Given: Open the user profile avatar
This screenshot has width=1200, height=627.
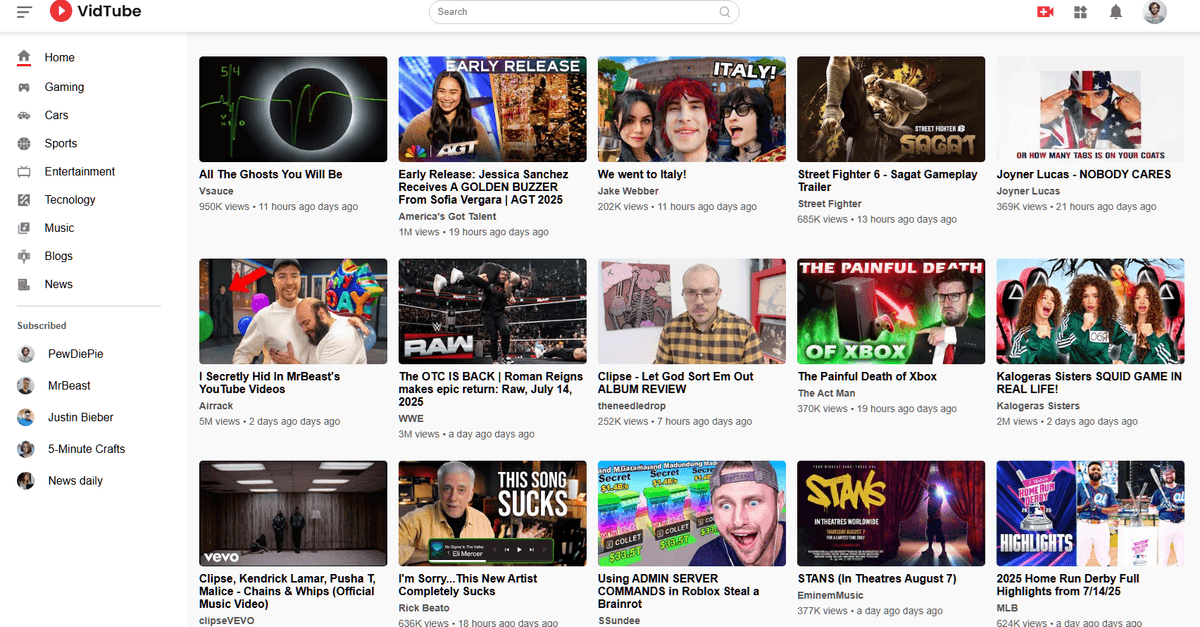Looking at the screenshot, I should [1155, 12].
